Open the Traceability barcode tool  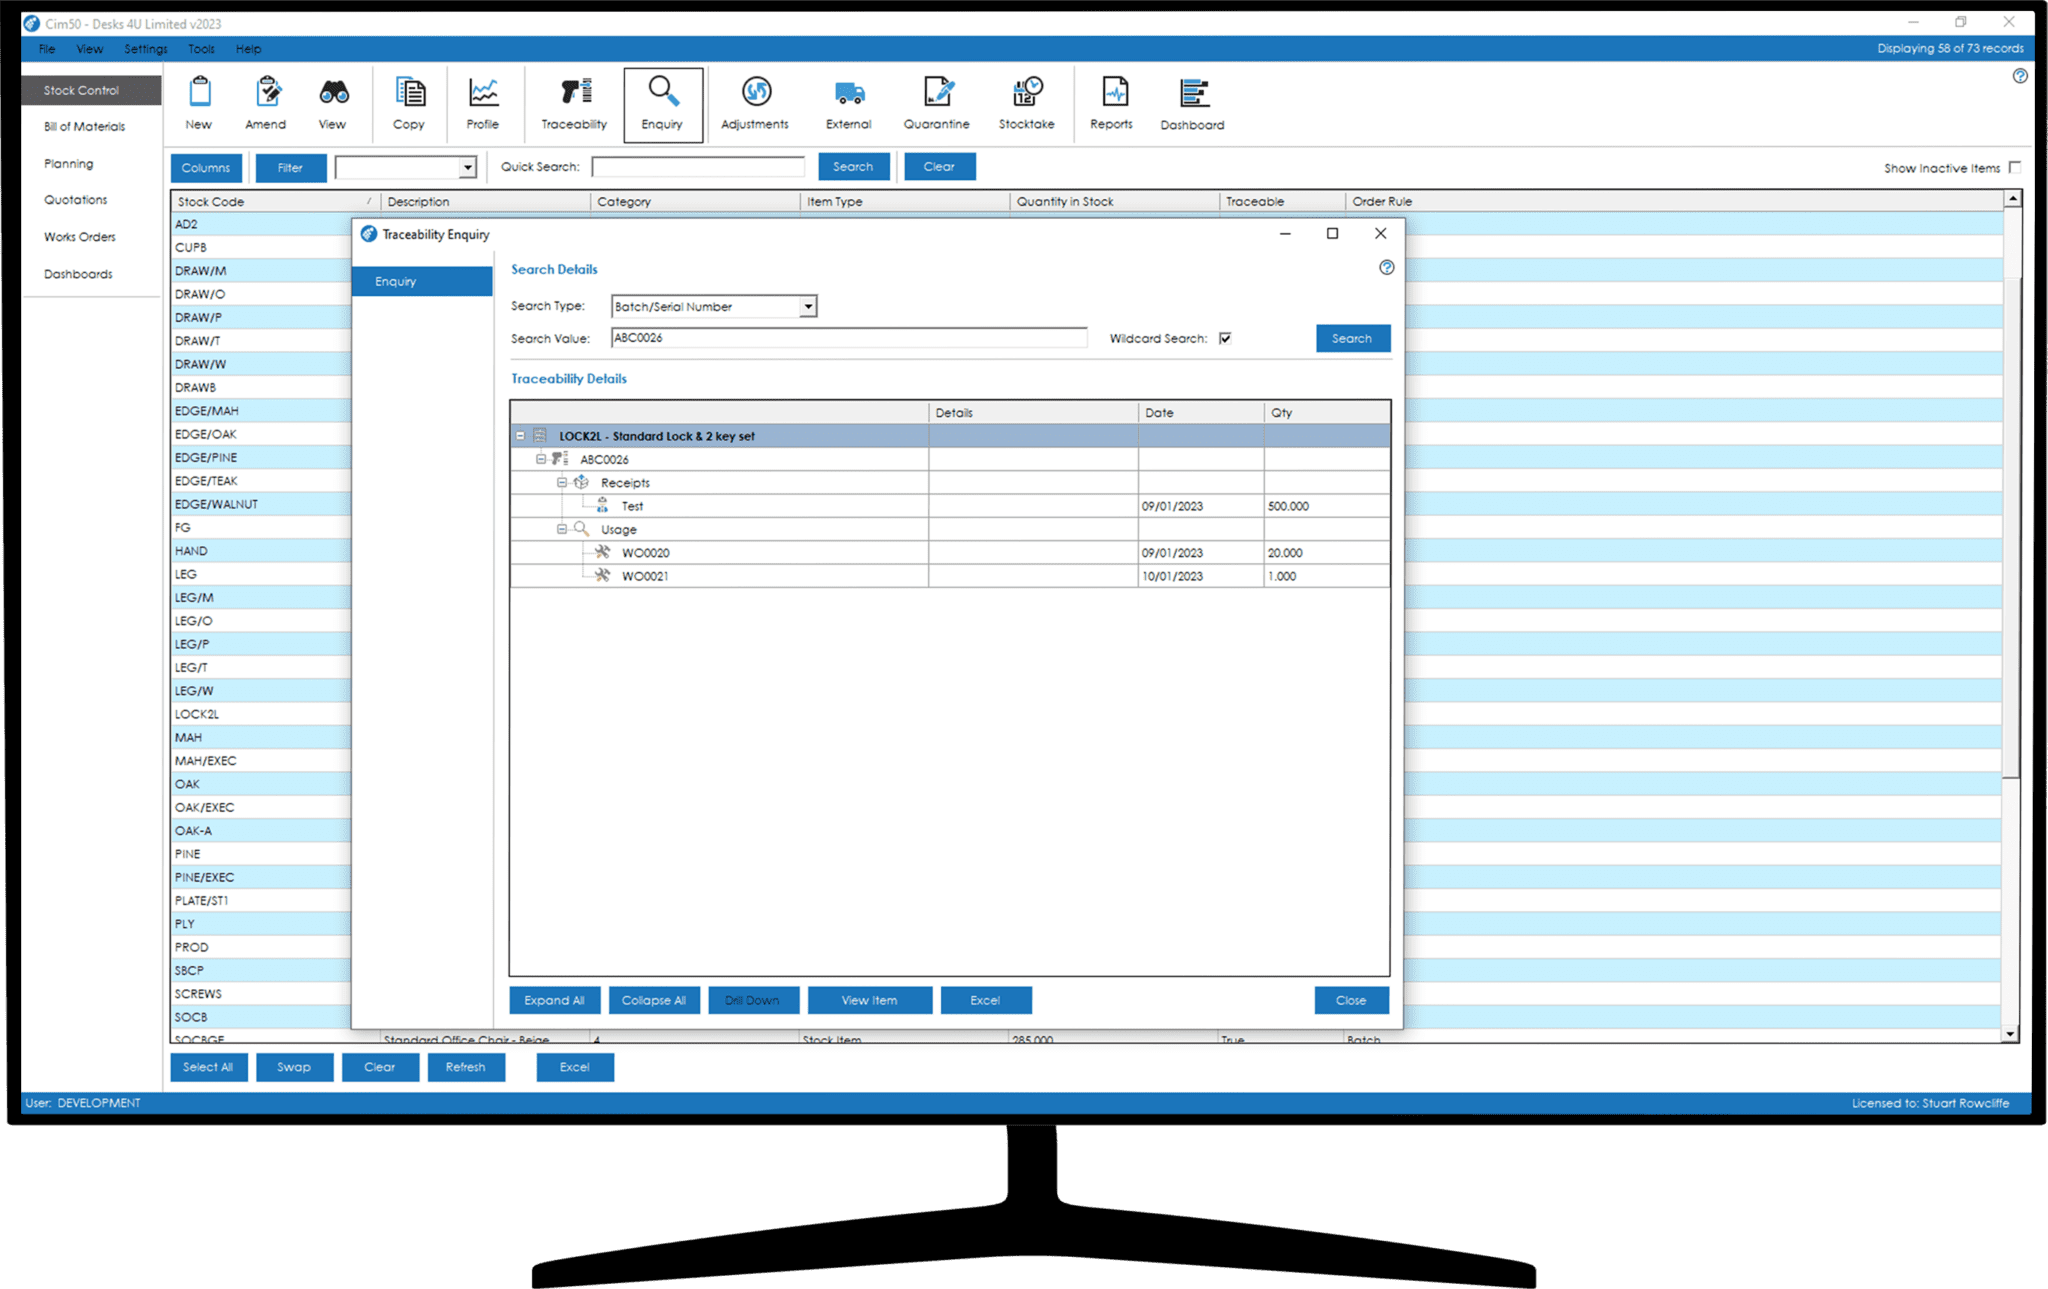pos(572,100)
